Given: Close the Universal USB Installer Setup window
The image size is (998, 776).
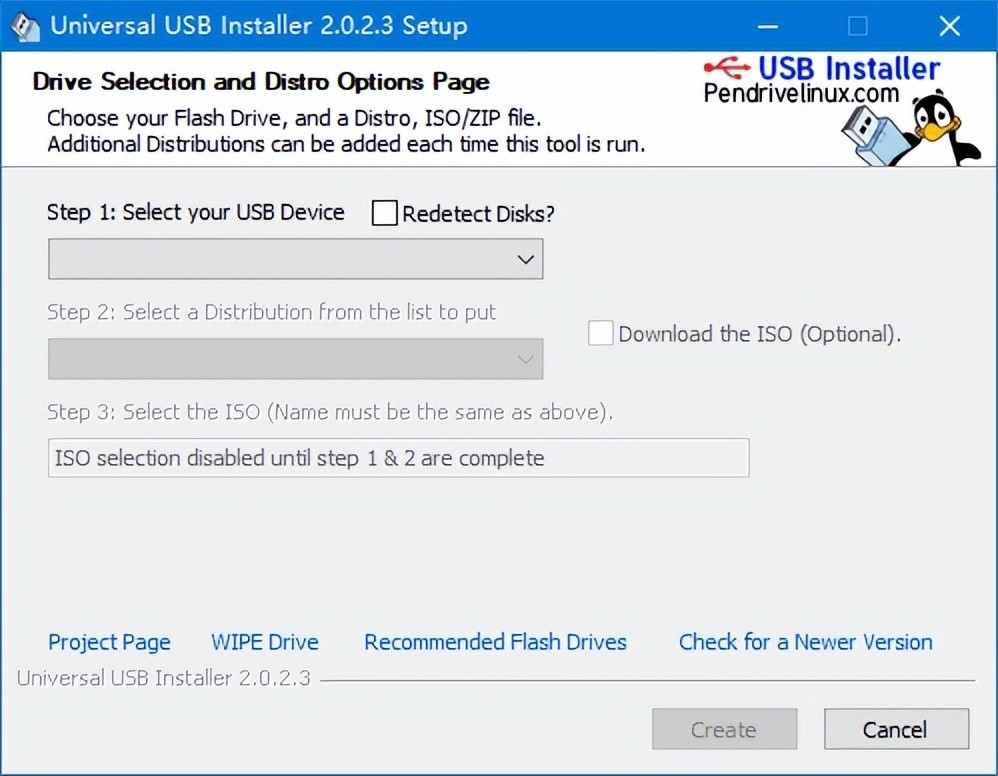Looking at the screenshot, I should 950,26.
